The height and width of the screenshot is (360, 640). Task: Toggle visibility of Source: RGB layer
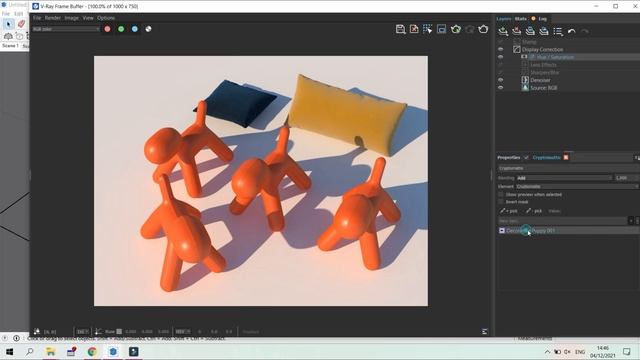pyautogui.click(x=500, y=88)
